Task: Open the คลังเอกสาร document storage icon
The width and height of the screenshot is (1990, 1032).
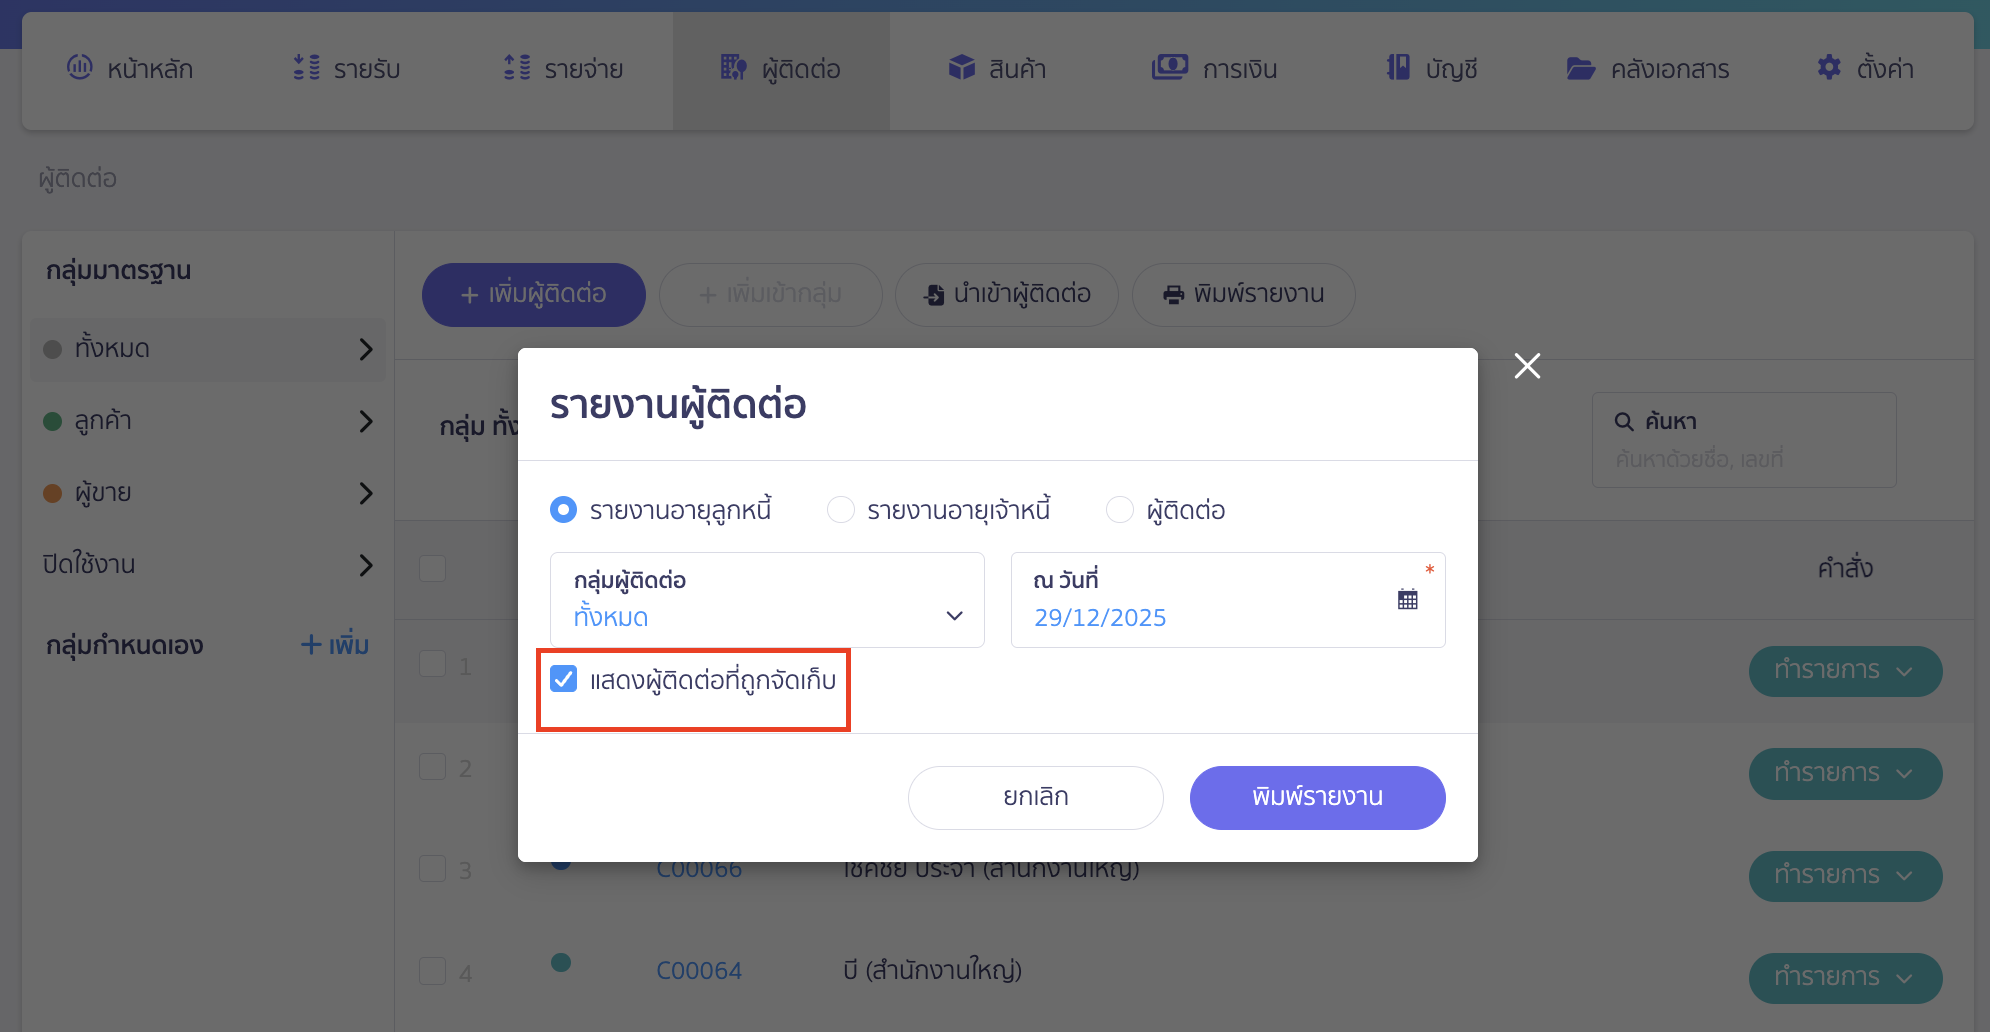Action: click(x=1580, y=68)
